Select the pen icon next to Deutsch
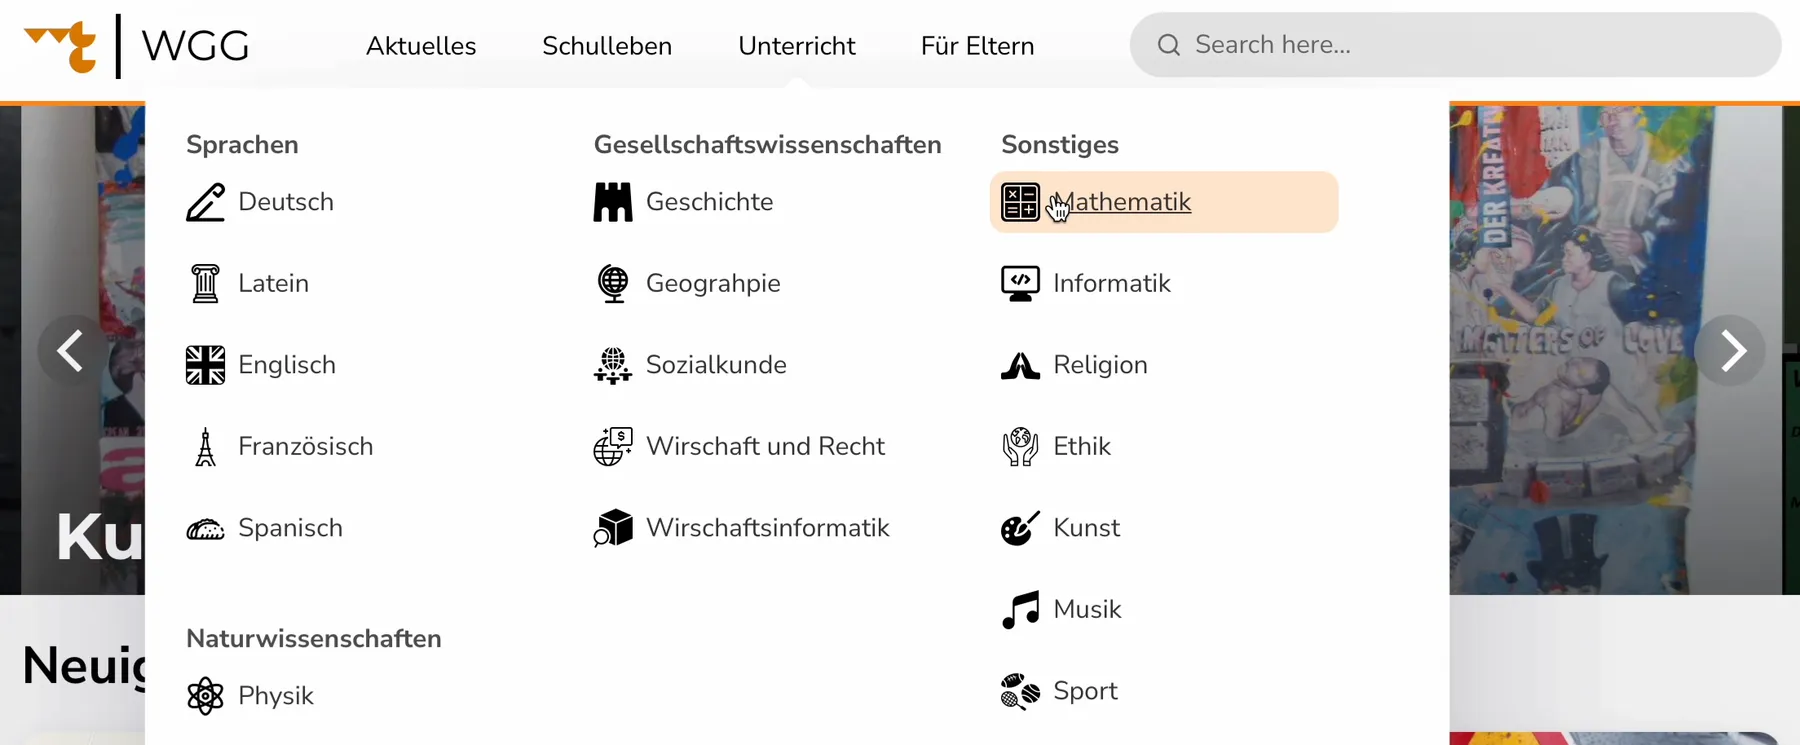Image resolution: width=1800 pixels, height=745 pixels. [205, 202]
